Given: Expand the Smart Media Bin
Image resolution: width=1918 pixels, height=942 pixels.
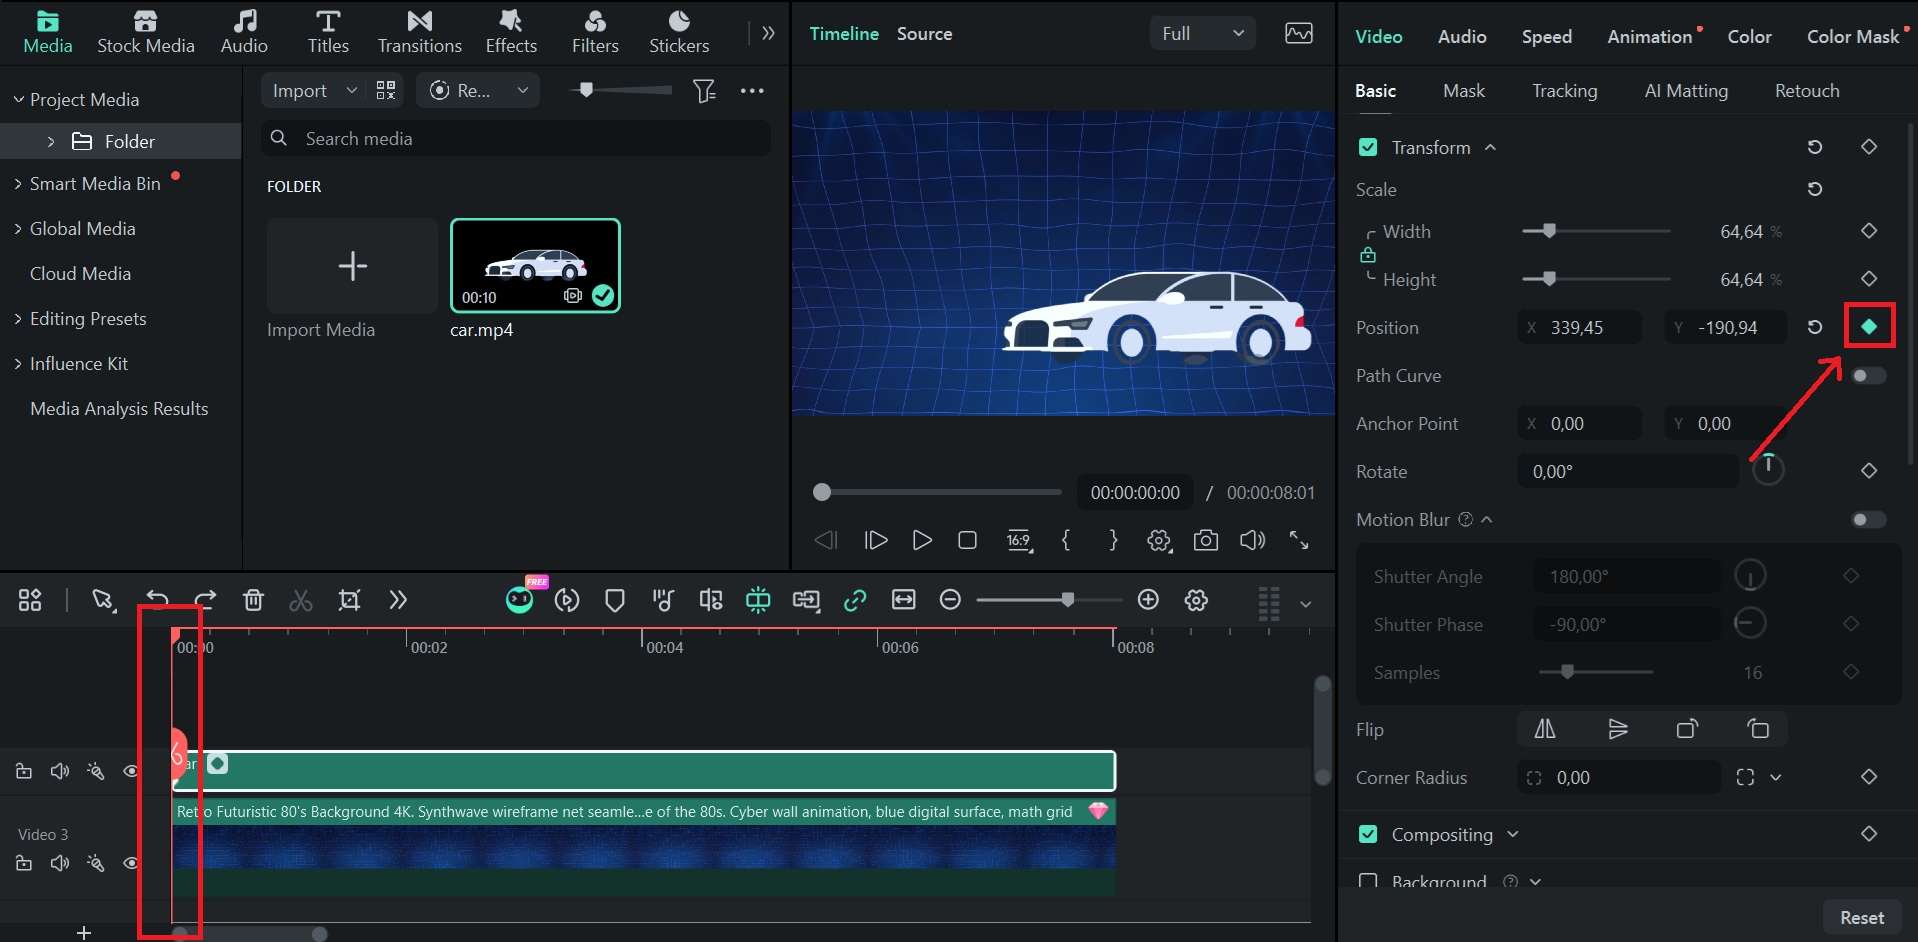Looking at the screenshot, I should pyautogui.click(x=18, y=184).
